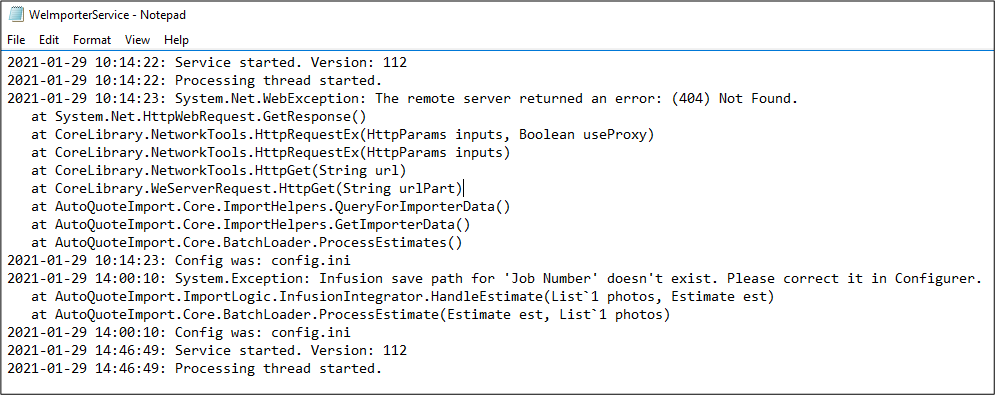
Task: Click the QueryForImporterData() stack trace line
Action: [270, 206]
